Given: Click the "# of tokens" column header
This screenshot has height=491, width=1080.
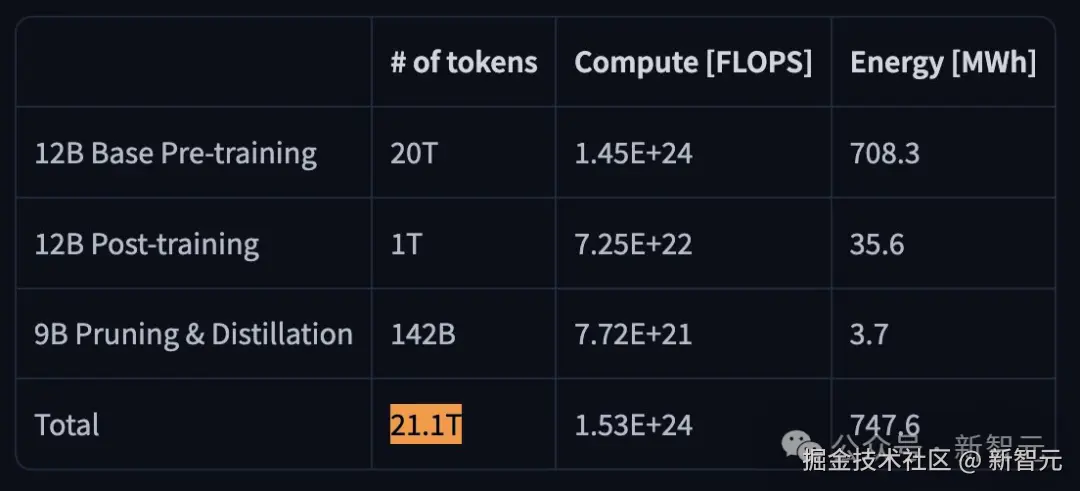Looking at the screenshot, I should pos(464,62).
